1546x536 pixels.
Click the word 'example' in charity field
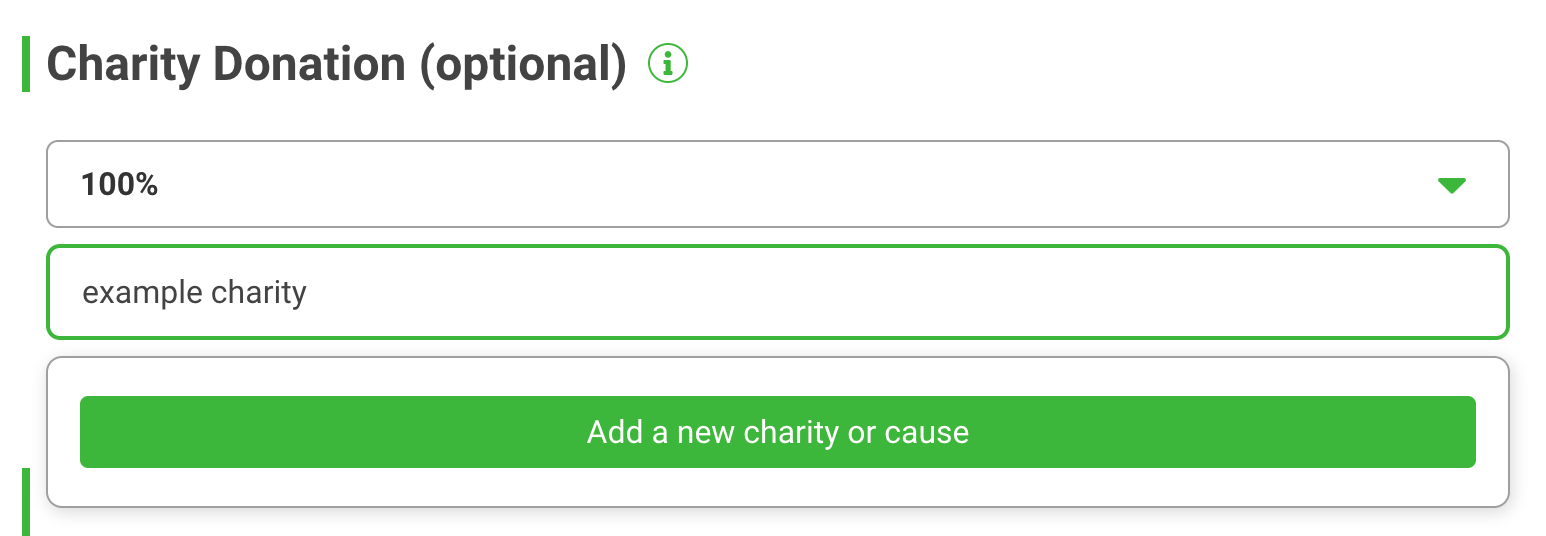tap(144, 293)
